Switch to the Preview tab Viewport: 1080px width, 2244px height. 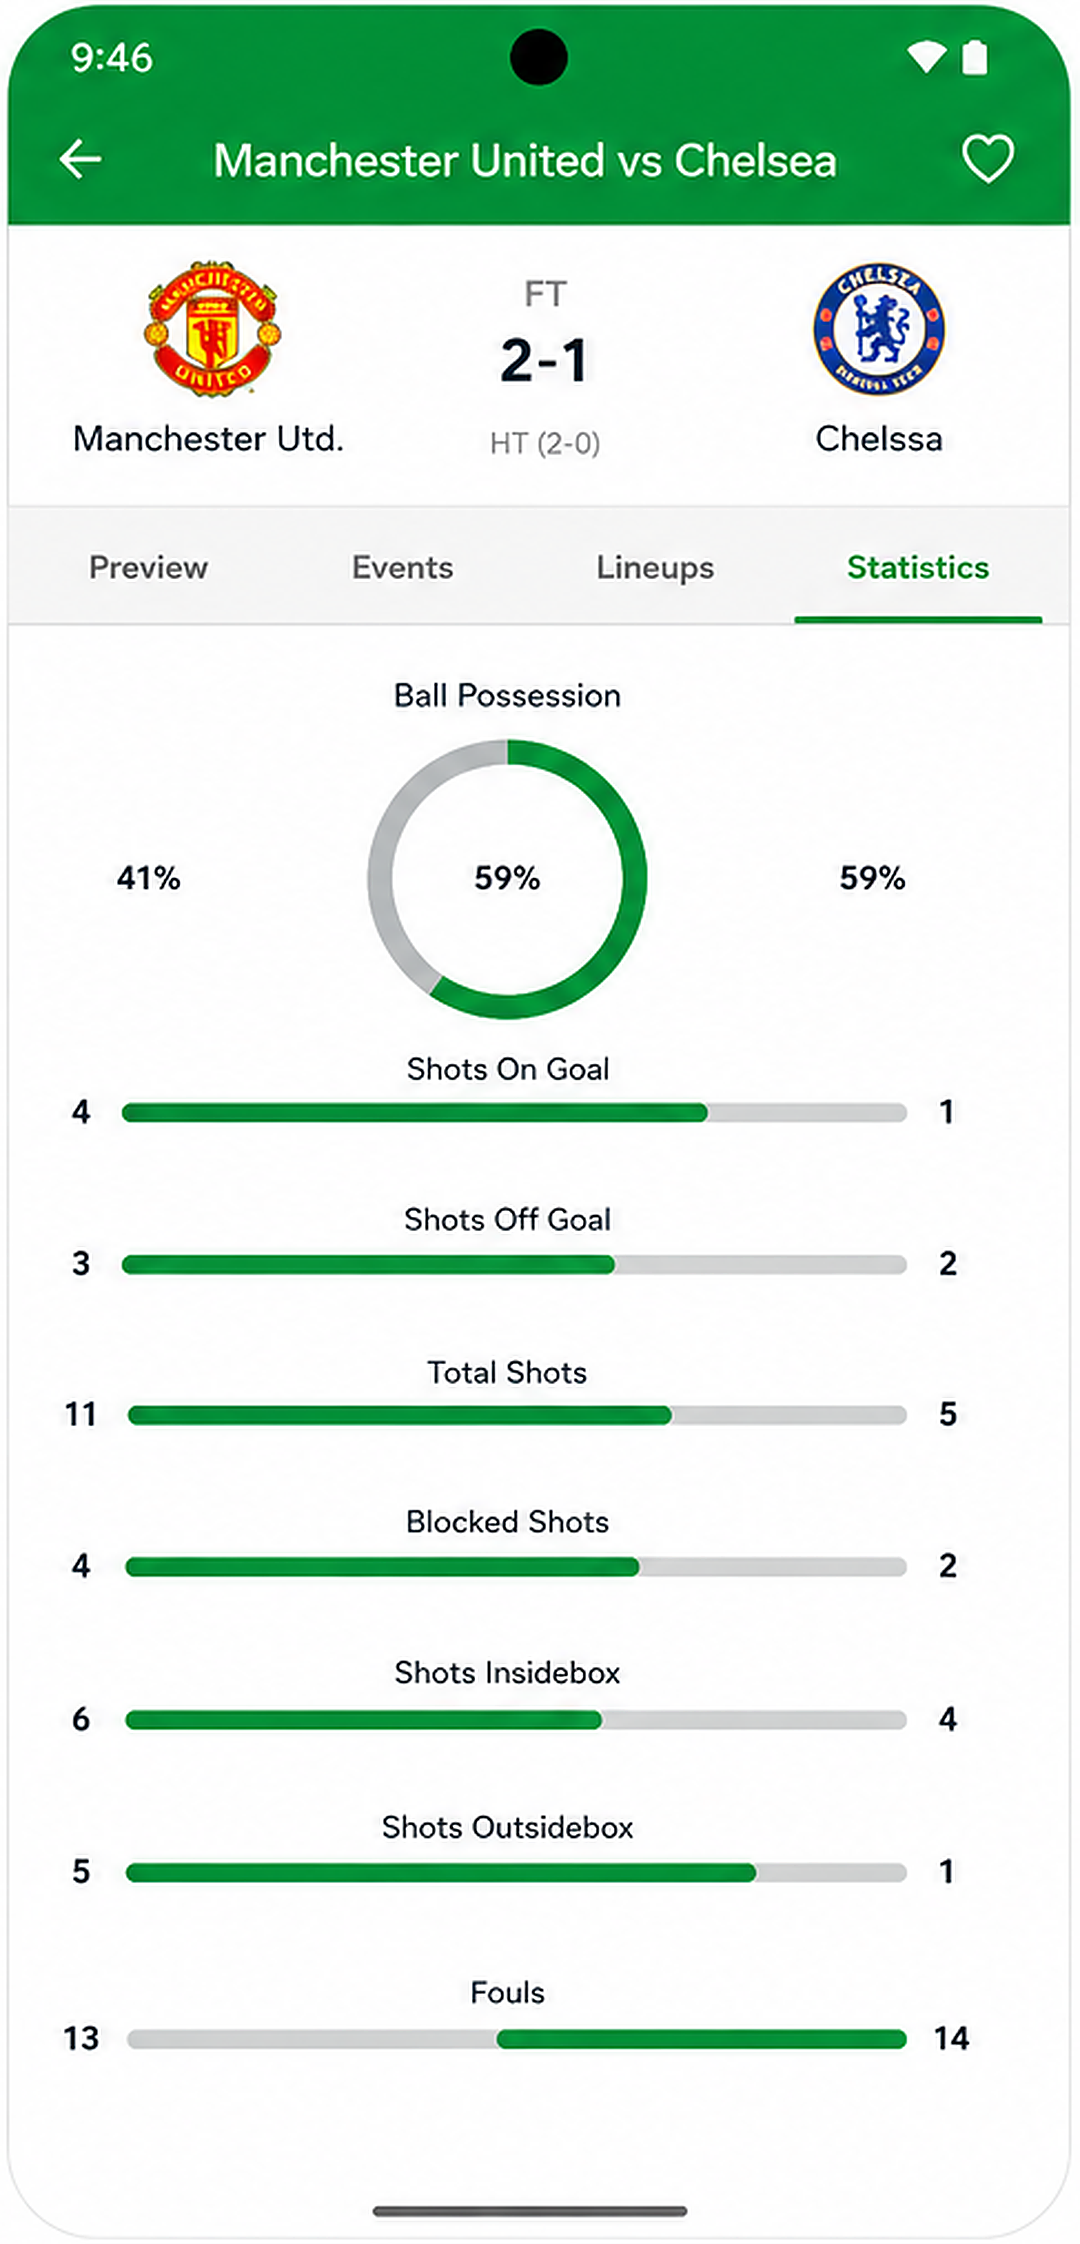pyautogui.click(x=148, y=567)
